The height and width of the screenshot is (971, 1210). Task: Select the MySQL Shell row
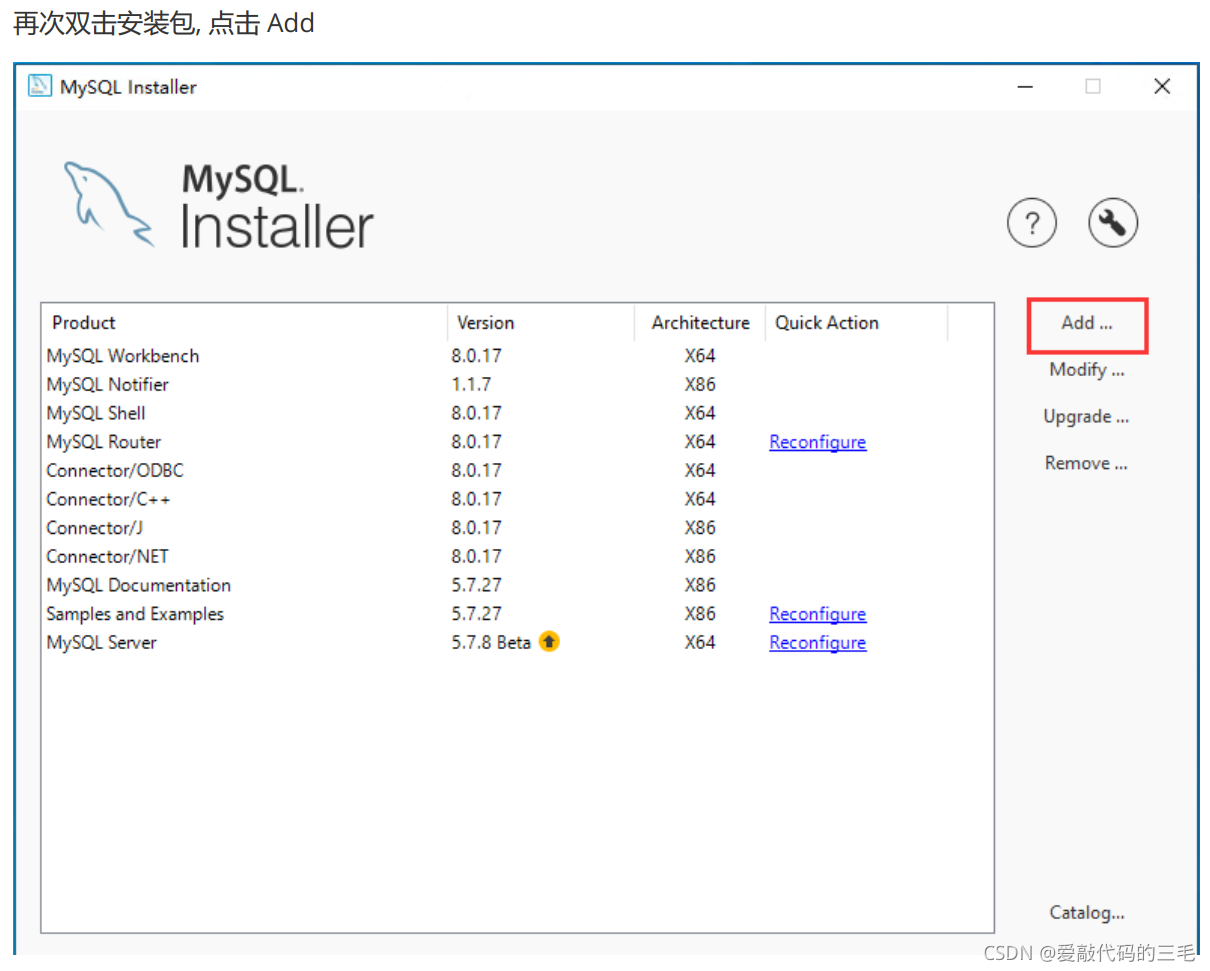[517, 413]
